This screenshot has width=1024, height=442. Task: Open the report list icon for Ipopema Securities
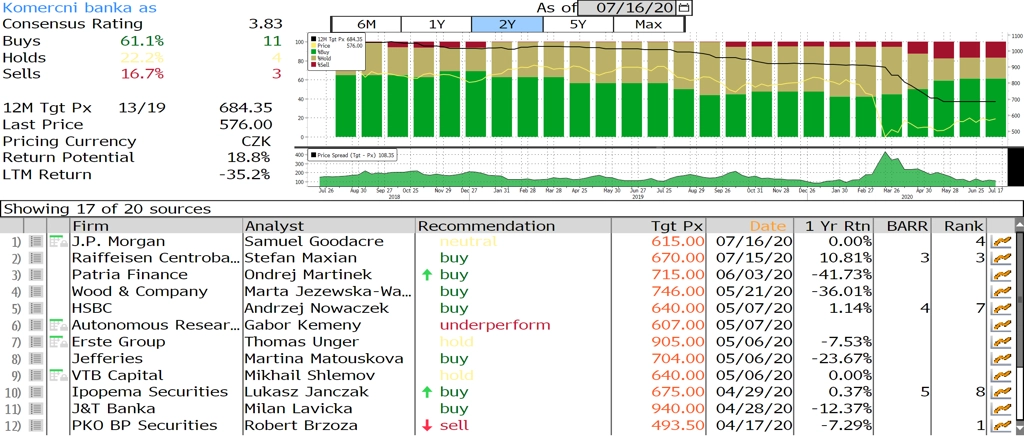[x=37, y=392]
